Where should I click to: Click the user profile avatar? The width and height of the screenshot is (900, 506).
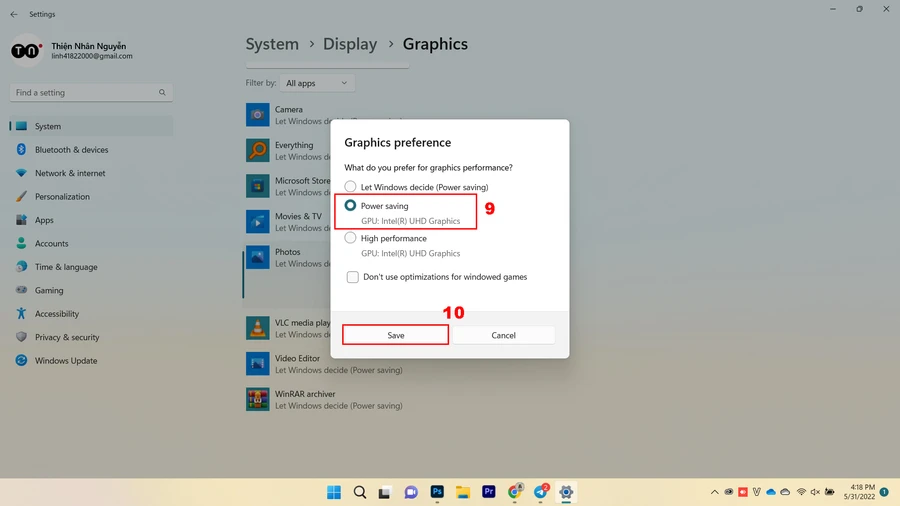(x=26, y=50)
